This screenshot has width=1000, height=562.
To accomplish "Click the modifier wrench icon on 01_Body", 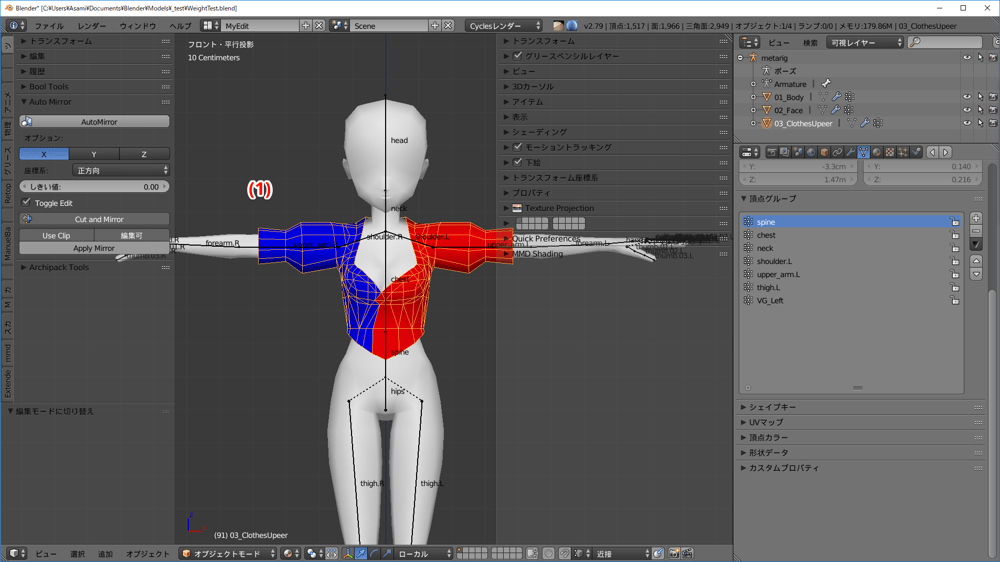I will (x=836, y=97).
